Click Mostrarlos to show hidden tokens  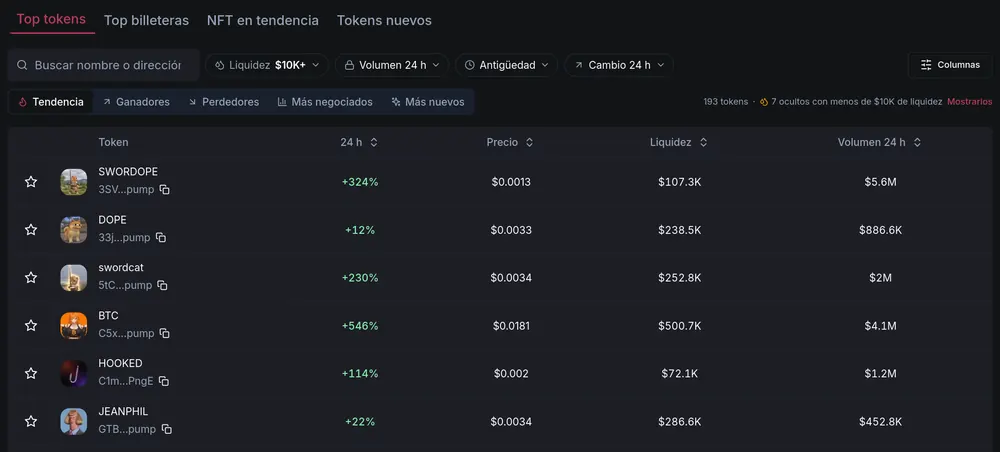click(969, 102)
